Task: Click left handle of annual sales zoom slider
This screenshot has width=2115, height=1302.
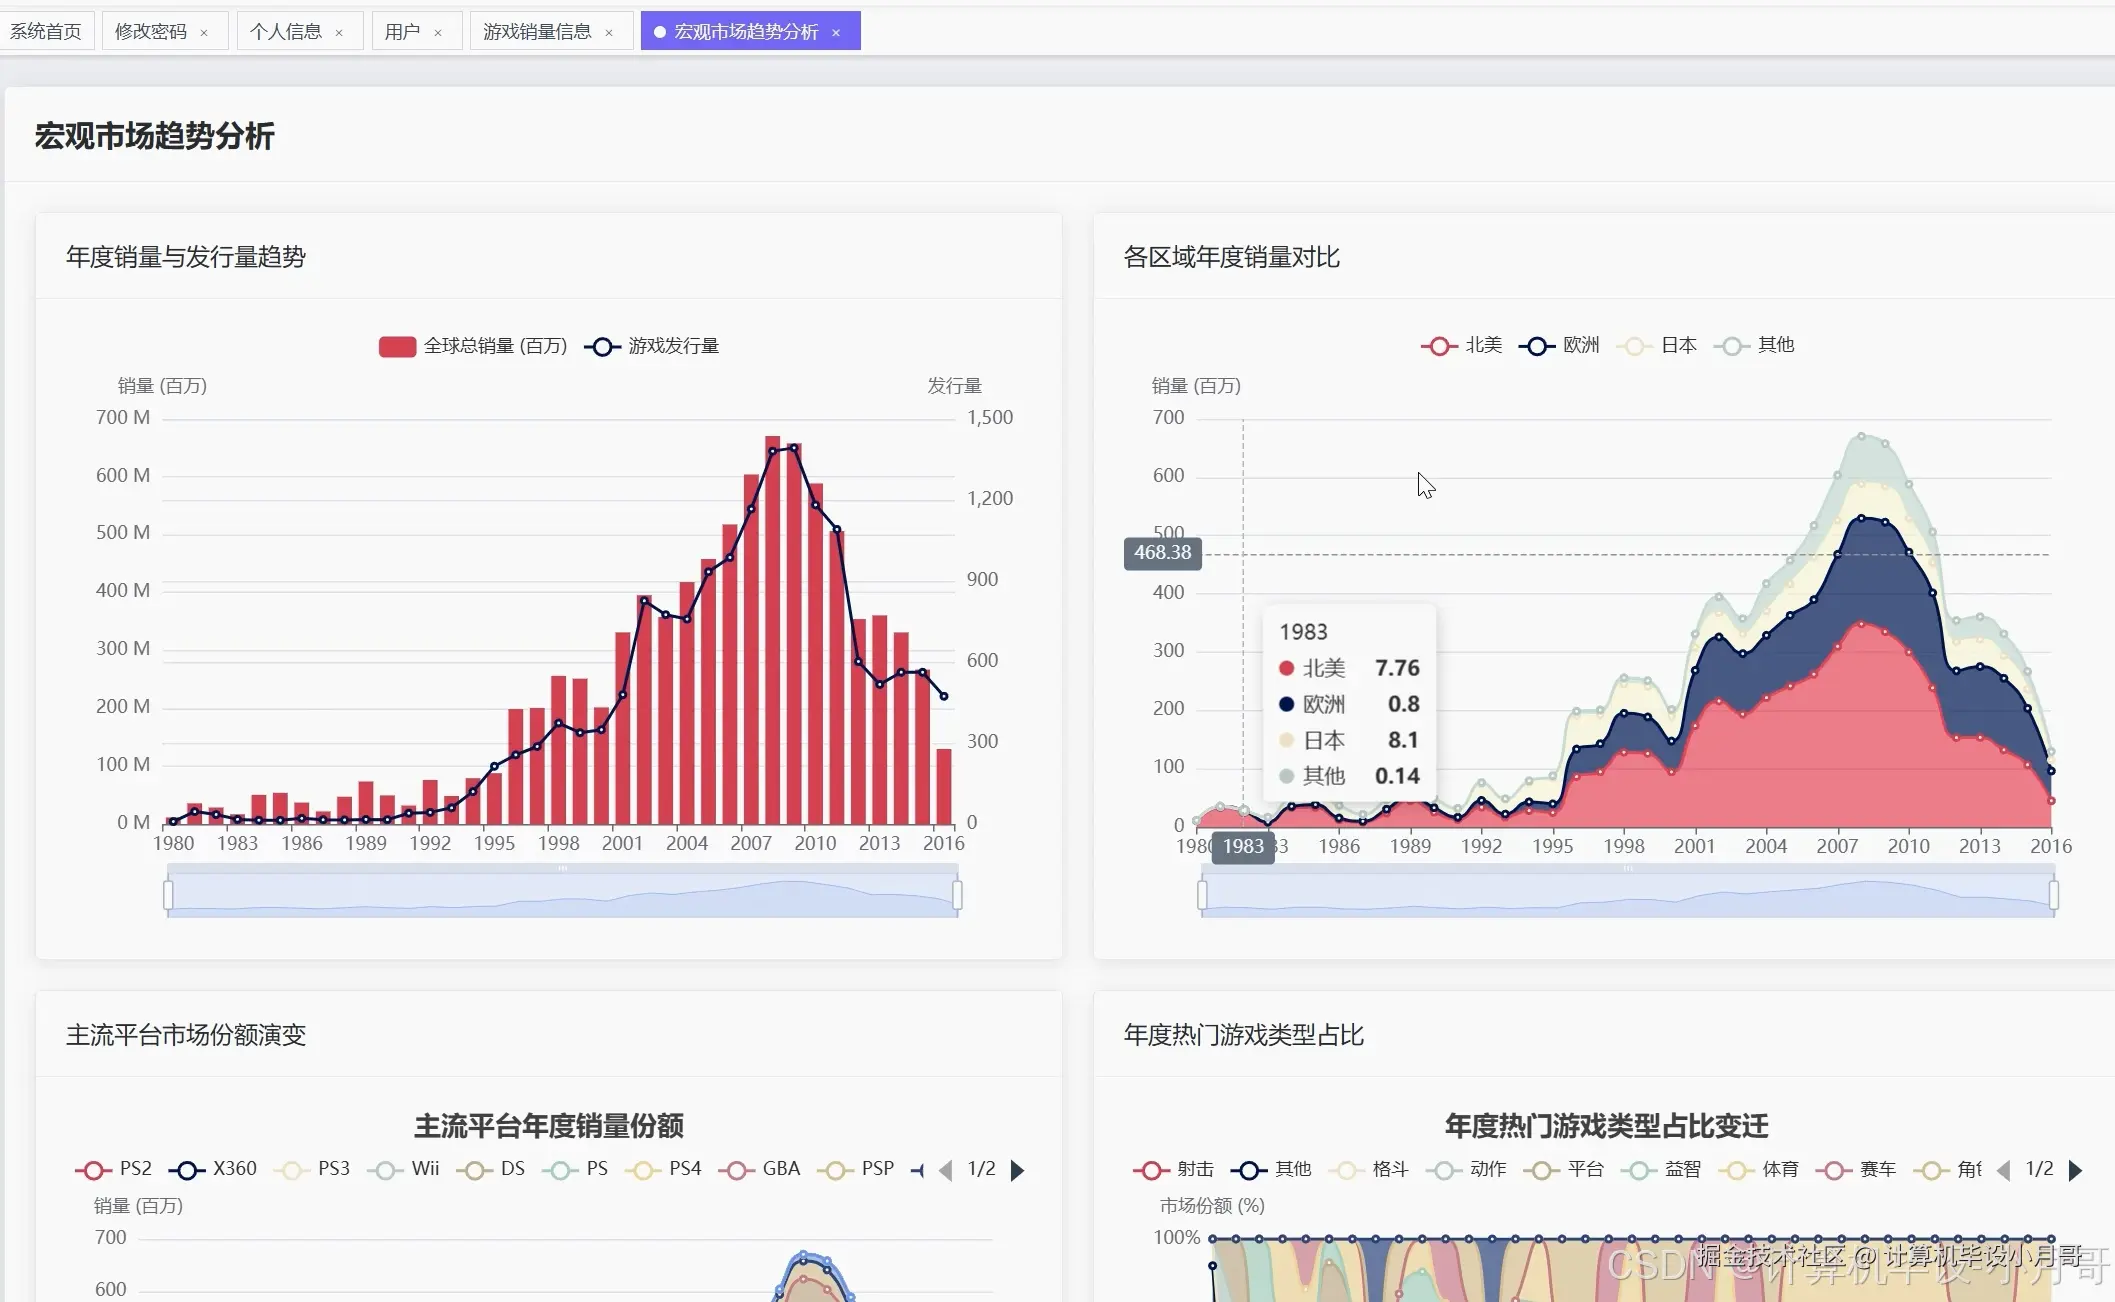Action: pyautogui.click(x=168, y=895)
